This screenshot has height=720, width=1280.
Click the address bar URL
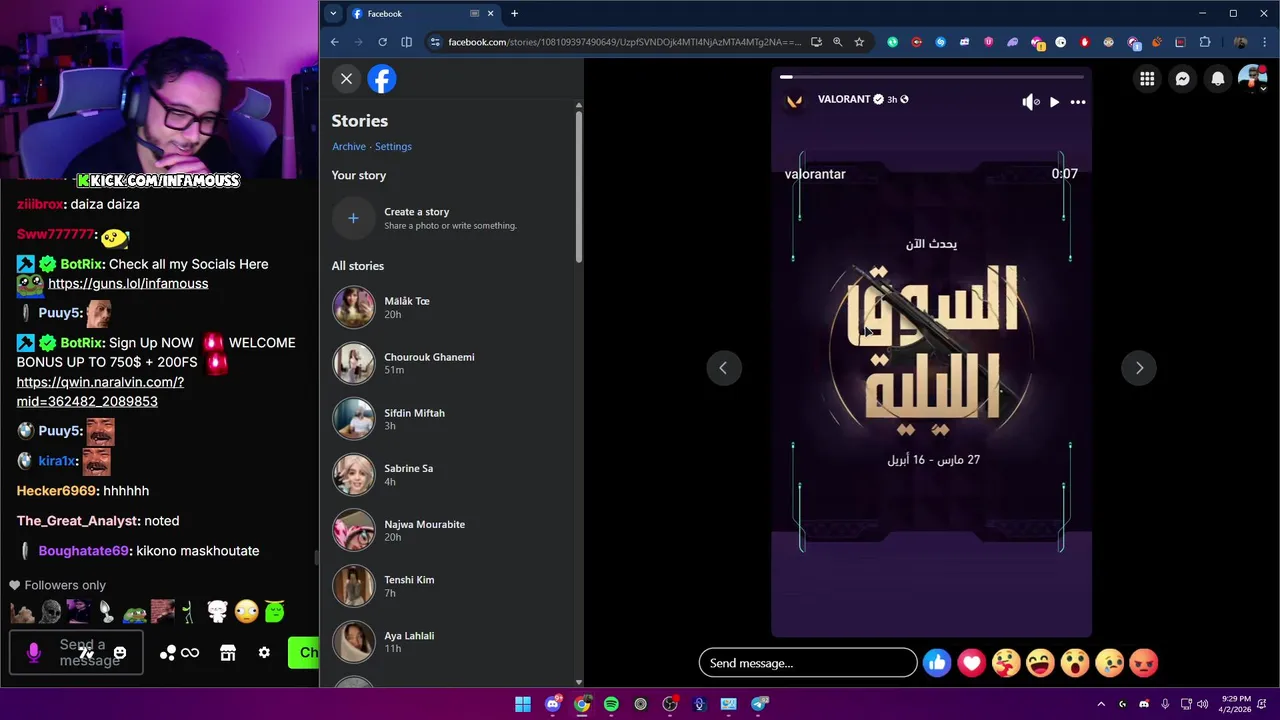click(x=625, y=42)
